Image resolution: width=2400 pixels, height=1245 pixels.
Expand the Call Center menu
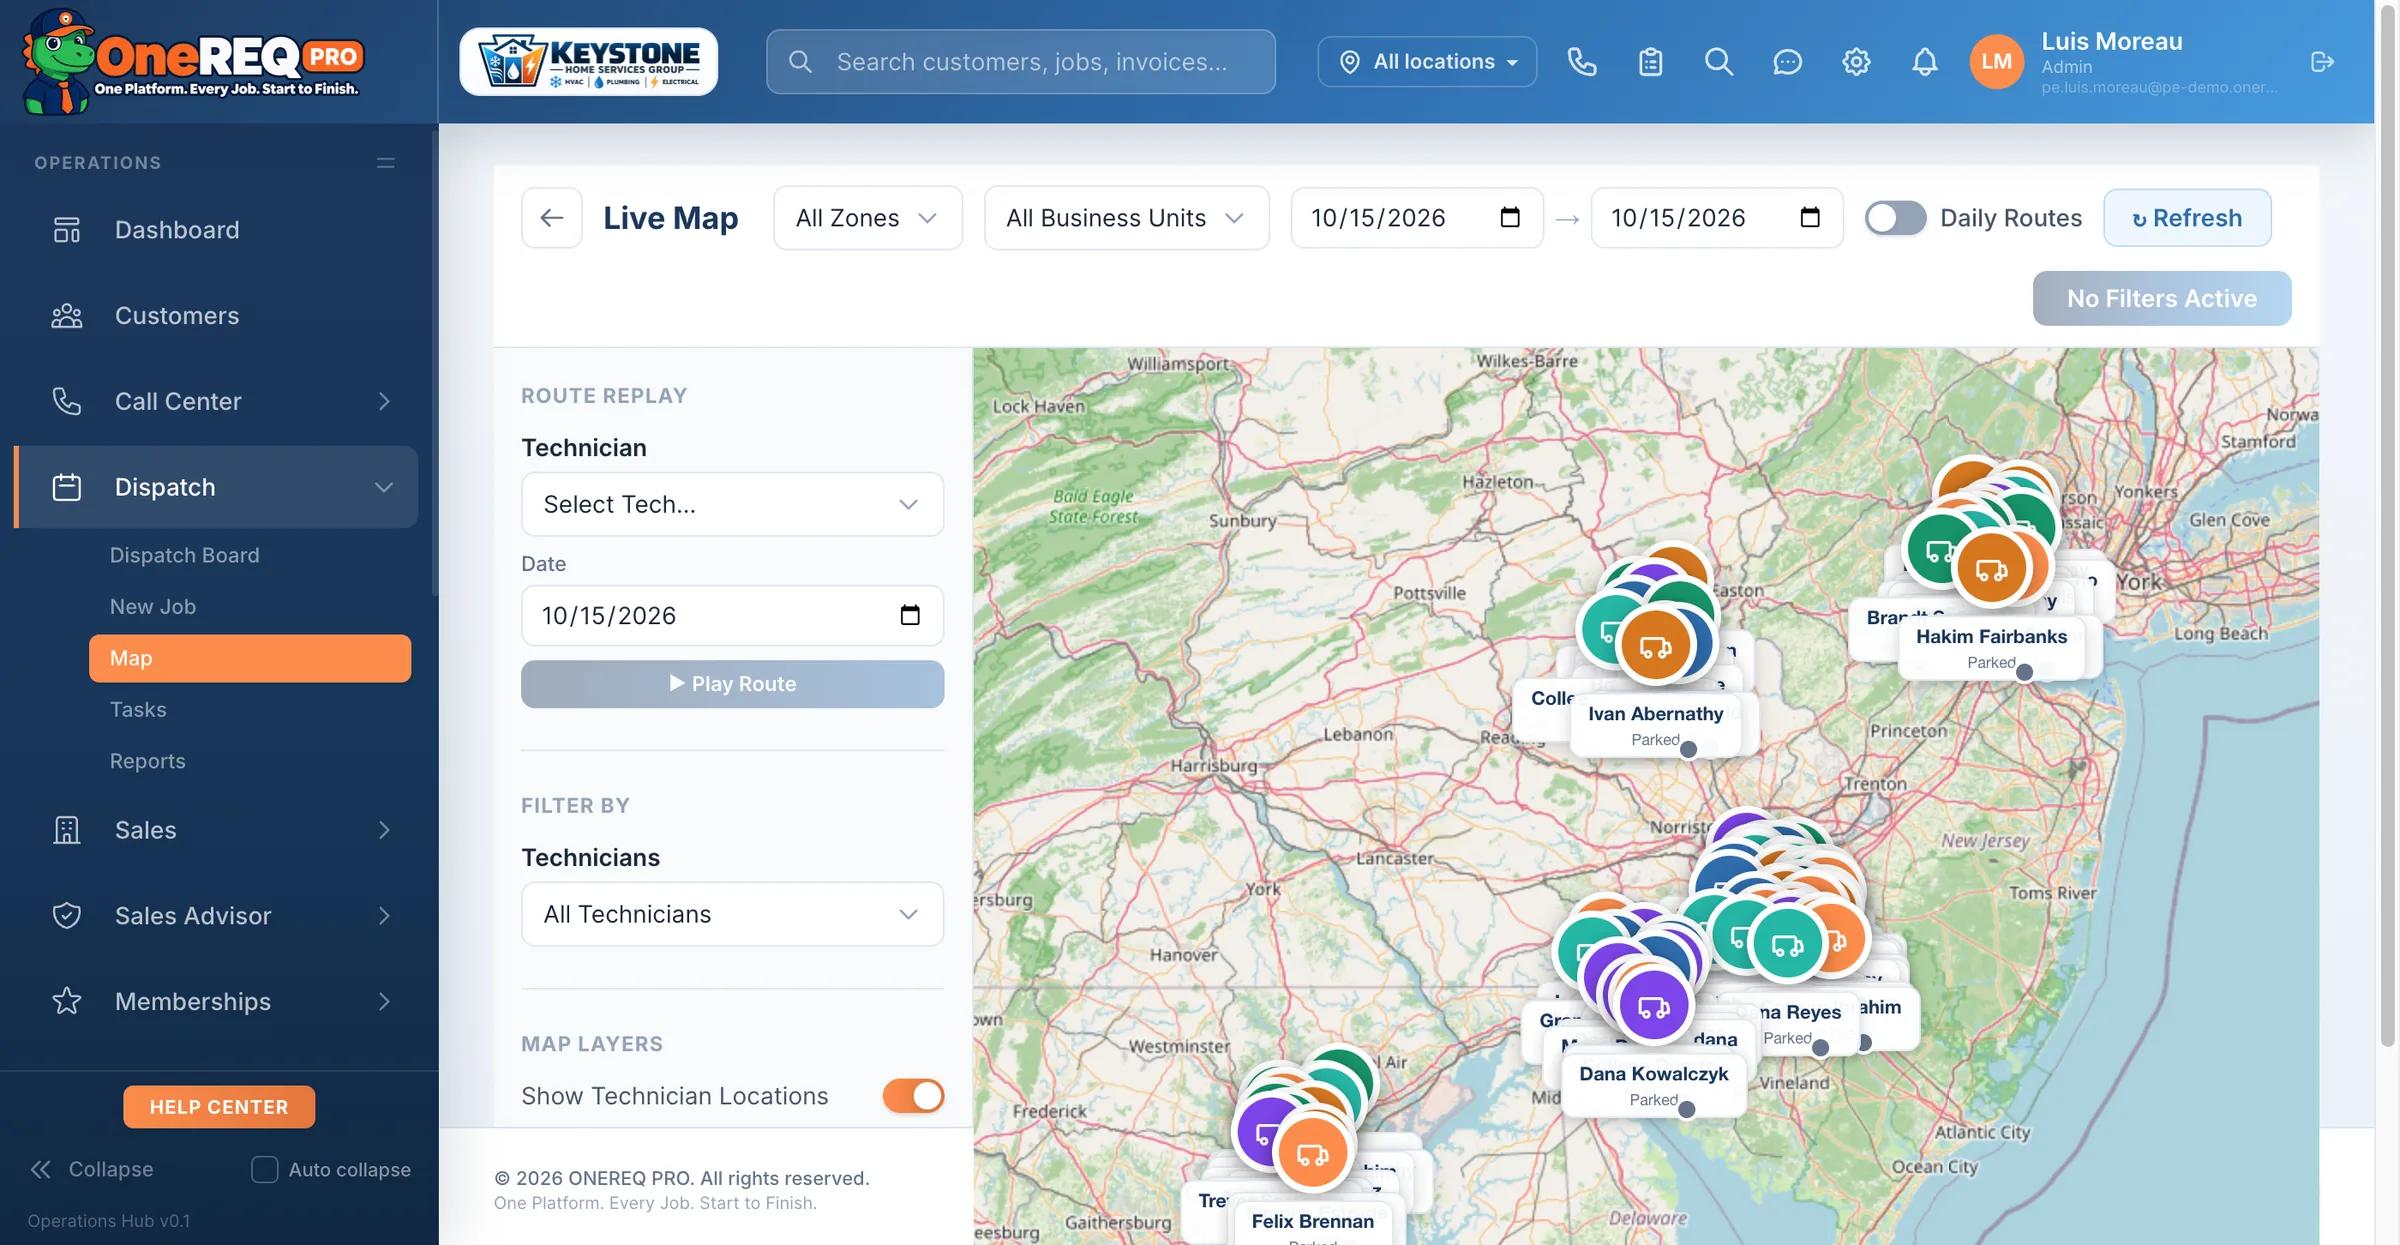click(x=216, y=402)
